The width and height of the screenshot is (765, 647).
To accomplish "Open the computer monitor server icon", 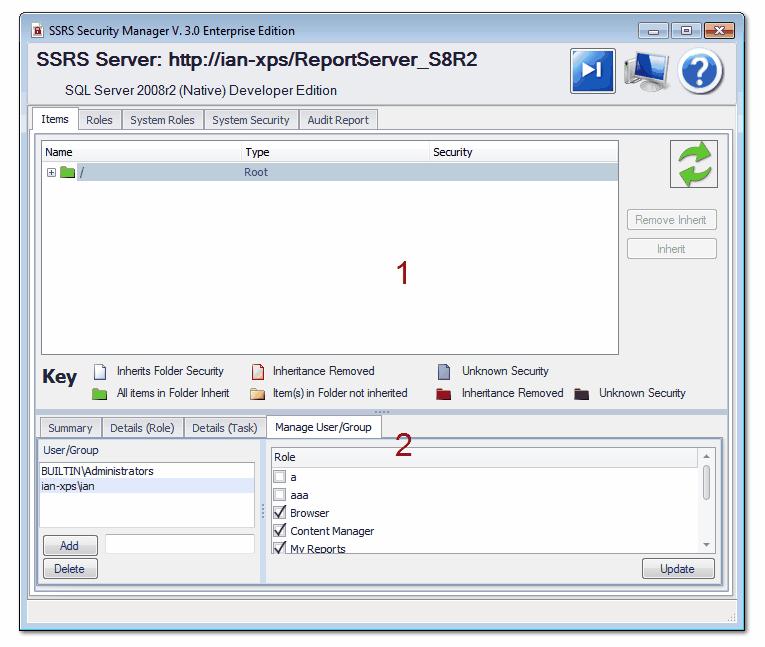I will click(x=646, y=71).
